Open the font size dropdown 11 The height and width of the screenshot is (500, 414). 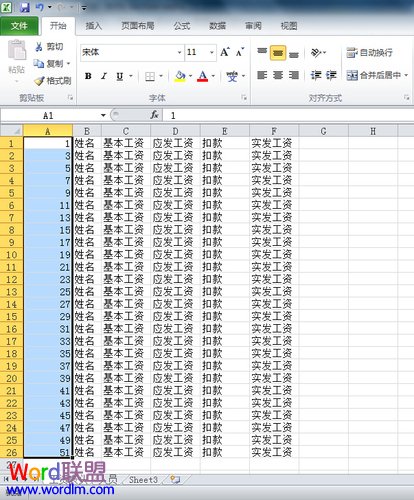pyautogui.click(x=212, y=53)
